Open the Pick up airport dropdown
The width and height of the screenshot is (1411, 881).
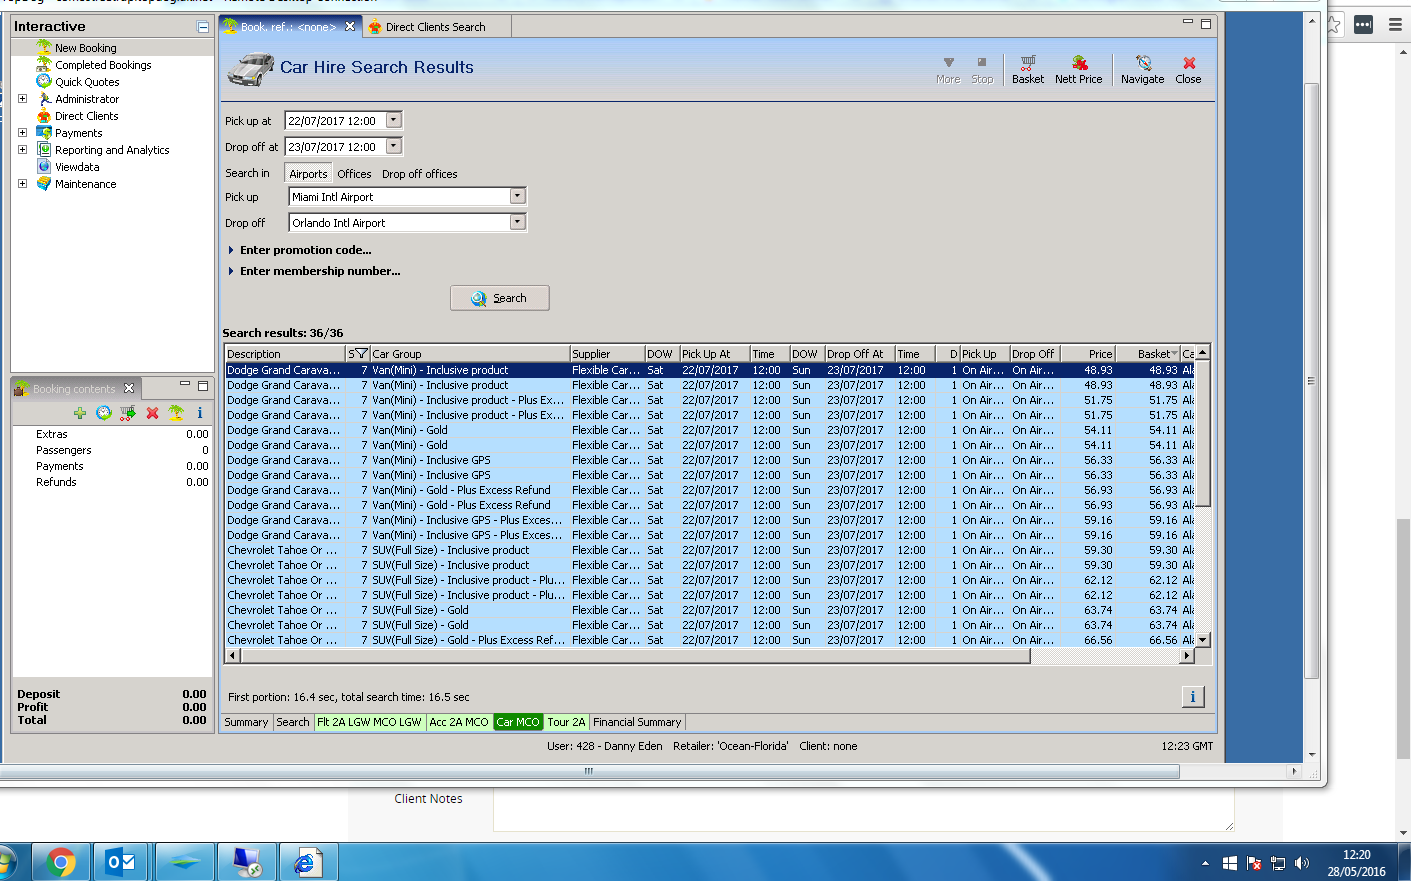[x=517, y=196]
